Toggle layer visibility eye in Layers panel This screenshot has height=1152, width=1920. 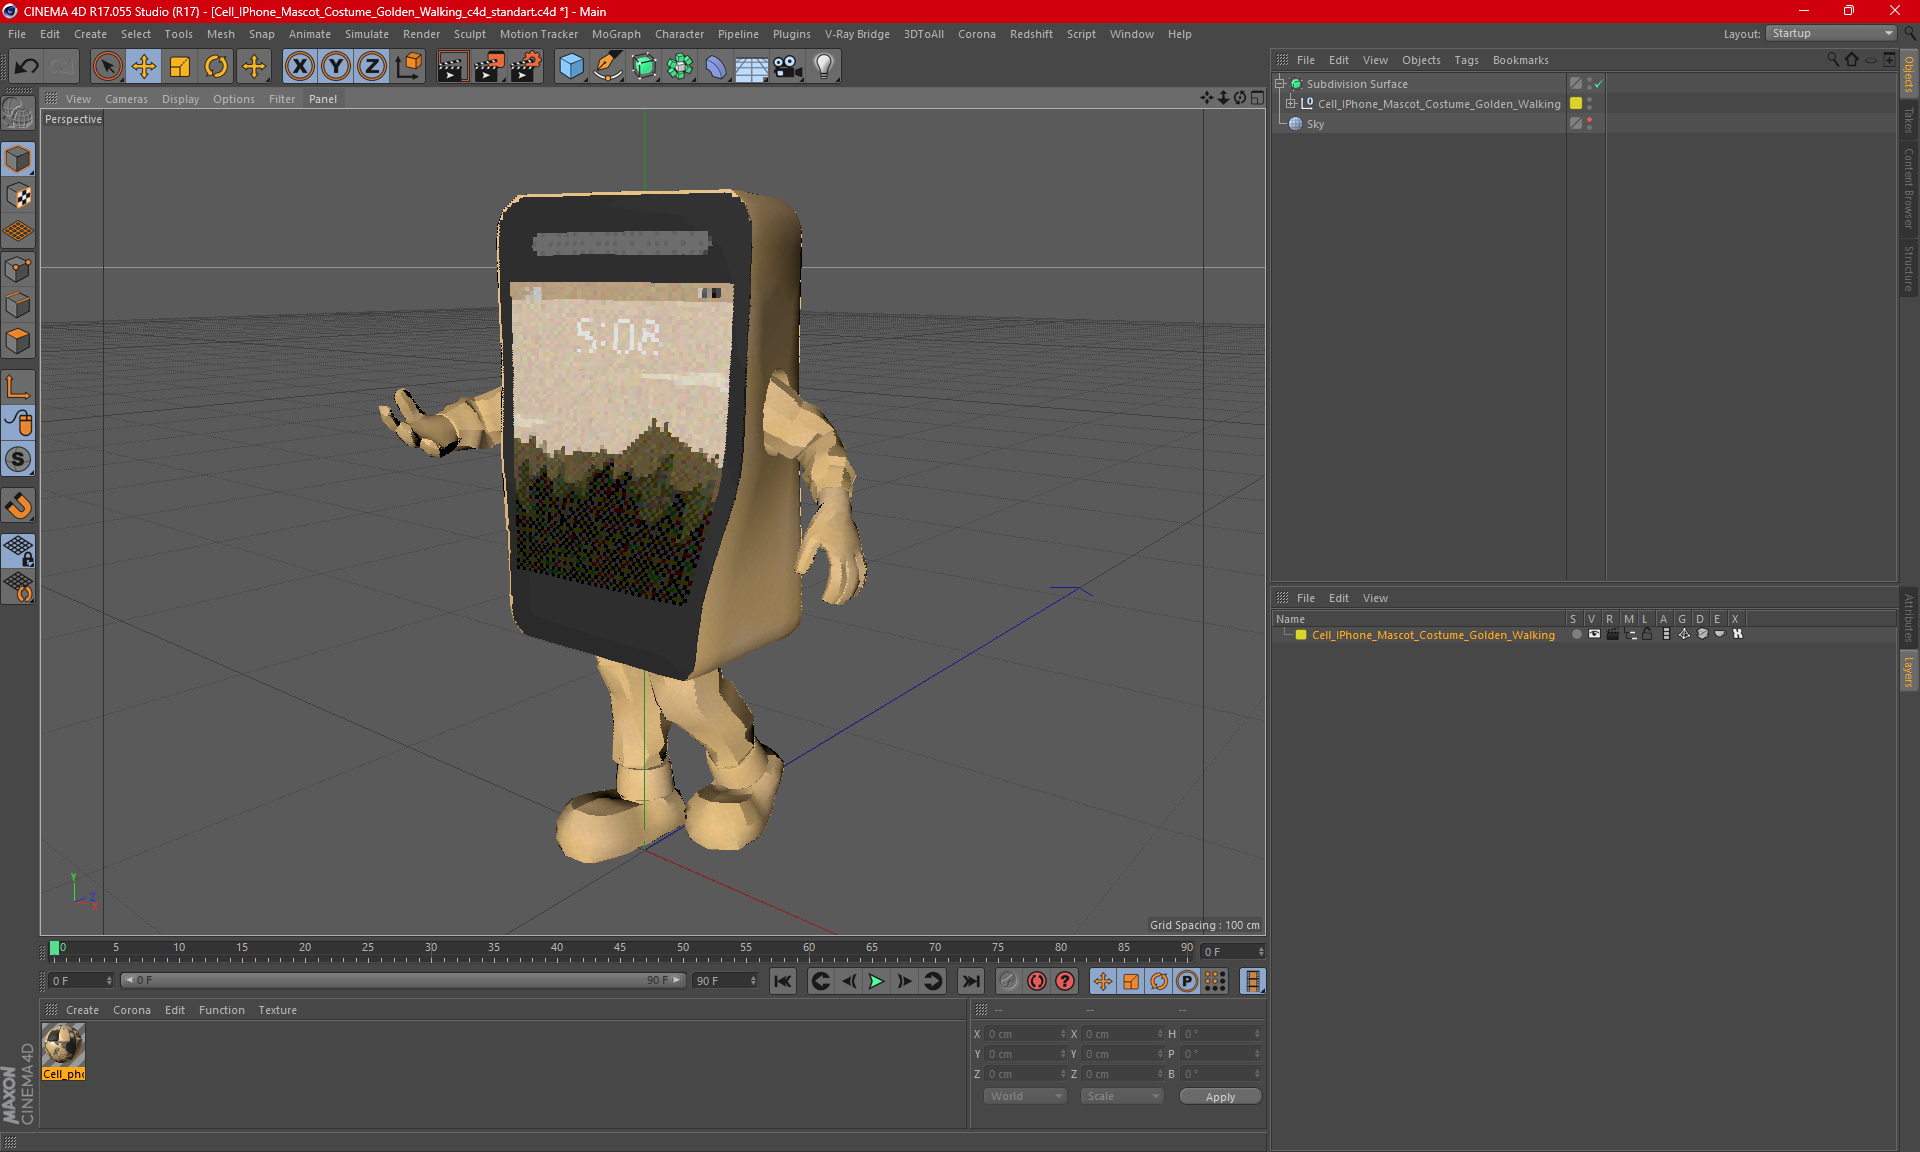point(1594,634)
